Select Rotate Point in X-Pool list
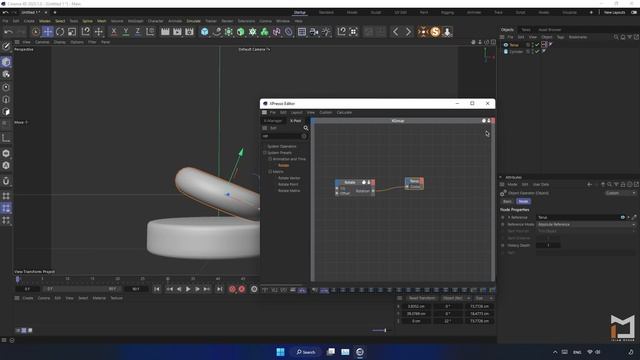The width and height of the screenshot is (640, 360). coord(288,184)
